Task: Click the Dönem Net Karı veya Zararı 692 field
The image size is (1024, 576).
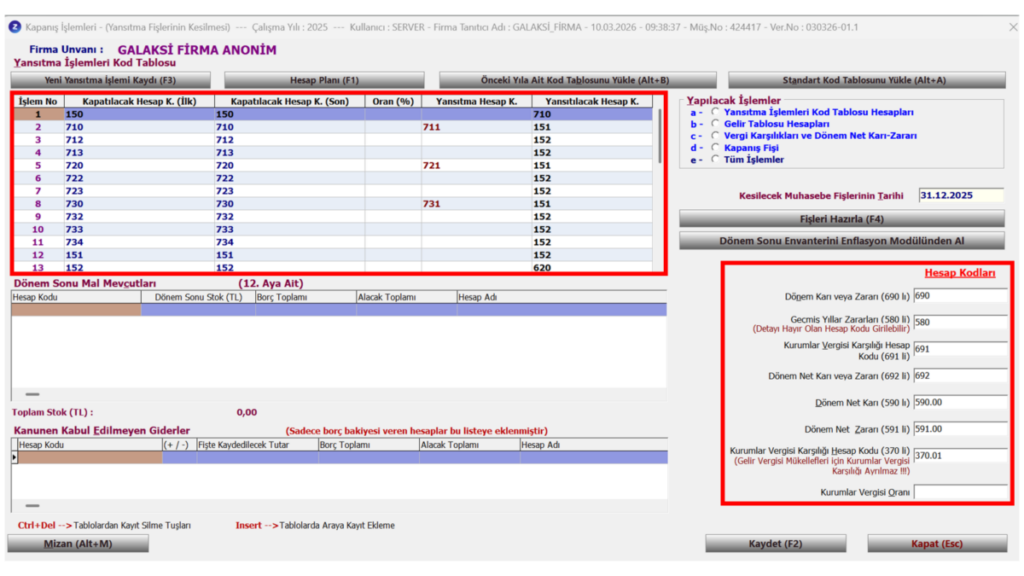Action: pos(960,376)
